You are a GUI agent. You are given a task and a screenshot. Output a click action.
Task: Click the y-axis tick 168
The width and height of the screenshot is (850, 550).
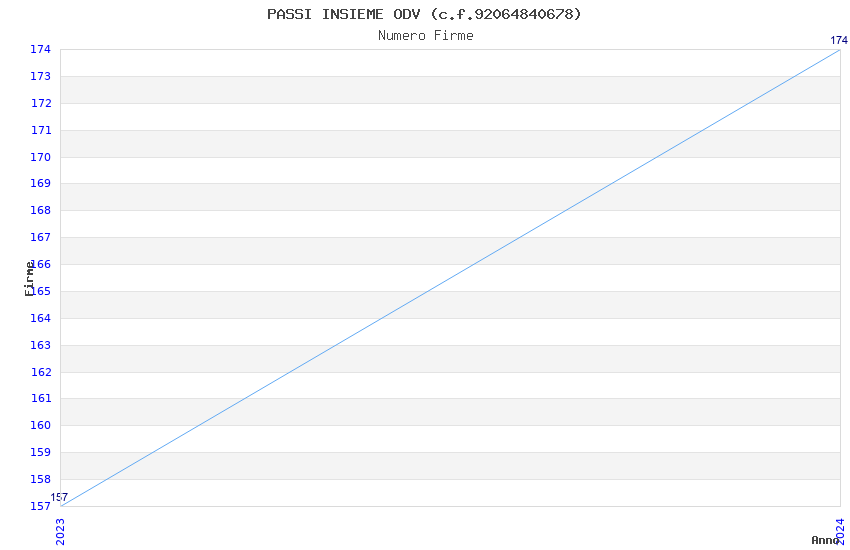[41, 210]
